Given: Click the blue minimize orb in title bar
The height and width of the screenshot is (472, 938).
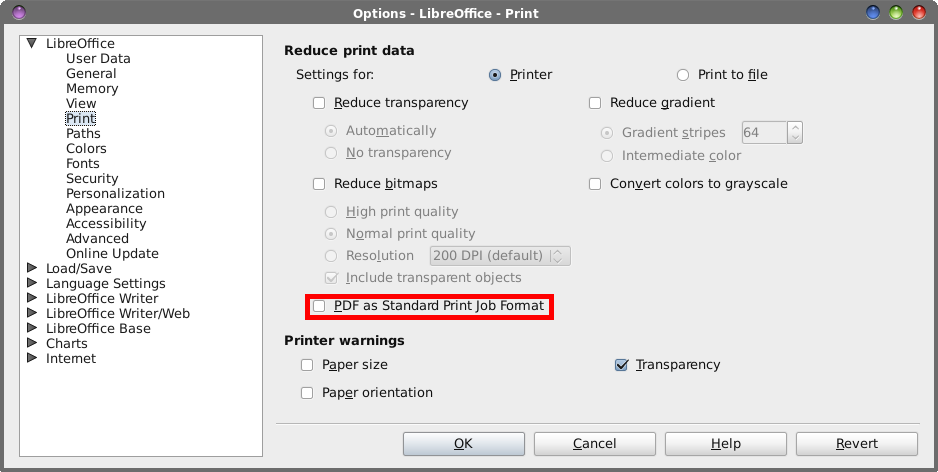Looking at the screenshot, I should click(873, 12).
